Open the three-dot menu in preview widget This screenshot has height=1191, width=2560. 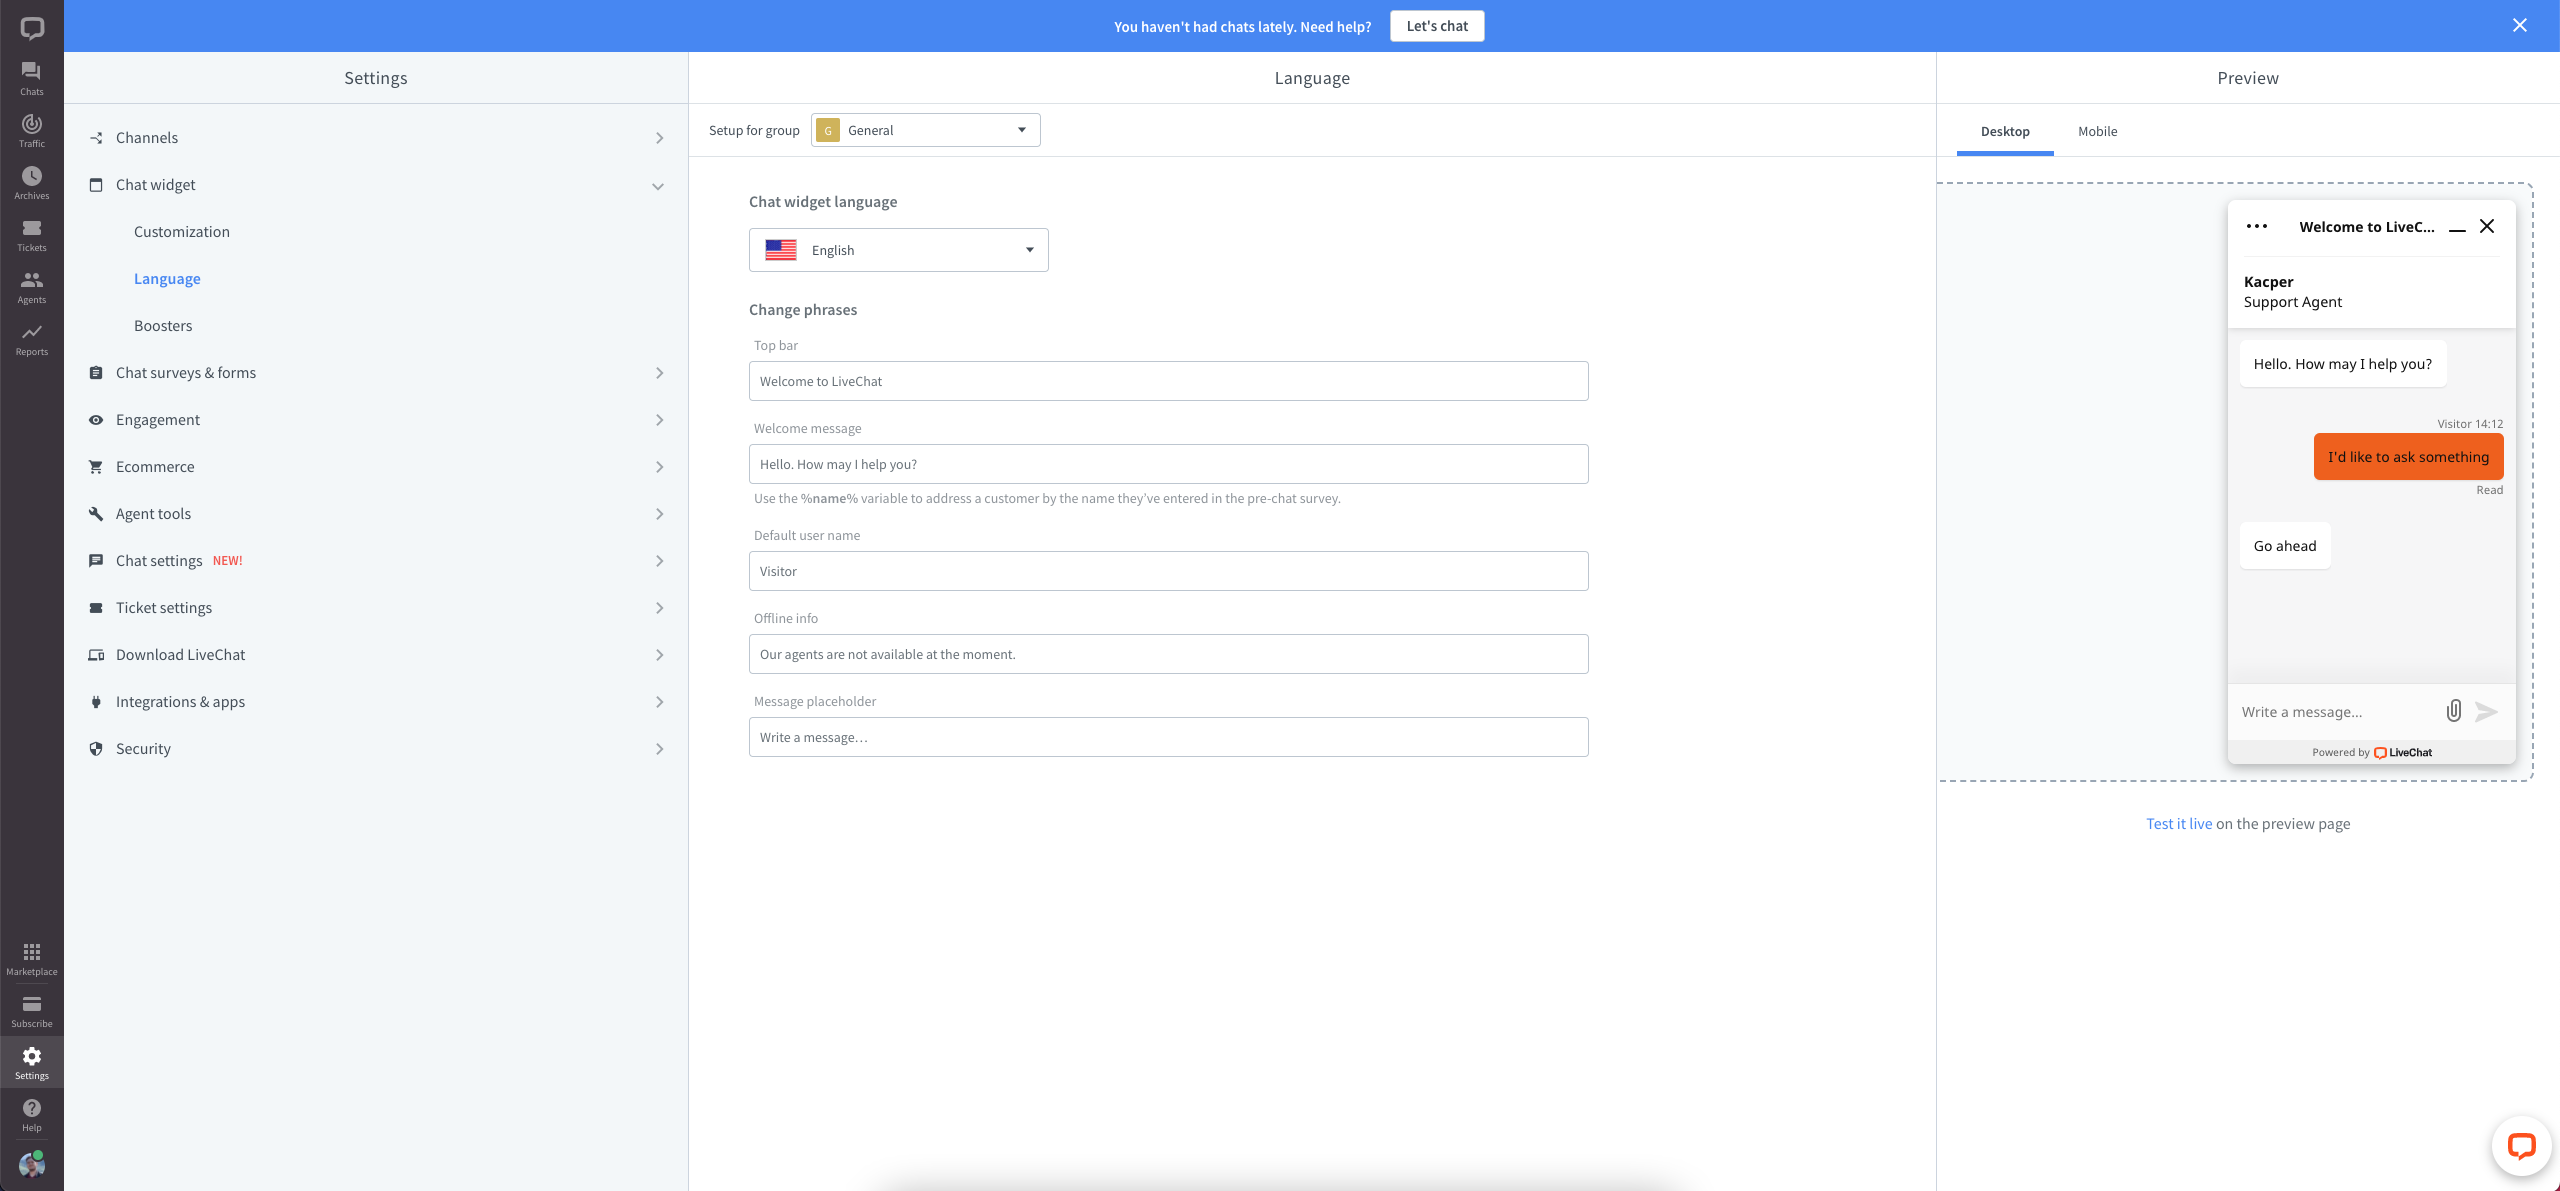tap(2257, 226)
